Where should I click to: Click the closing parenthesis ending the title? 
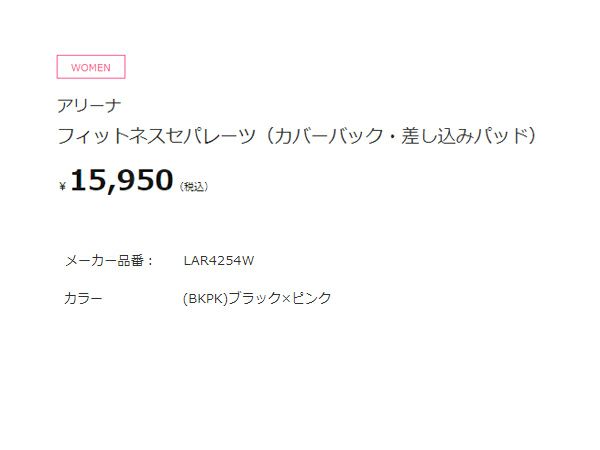click(532, 135)
